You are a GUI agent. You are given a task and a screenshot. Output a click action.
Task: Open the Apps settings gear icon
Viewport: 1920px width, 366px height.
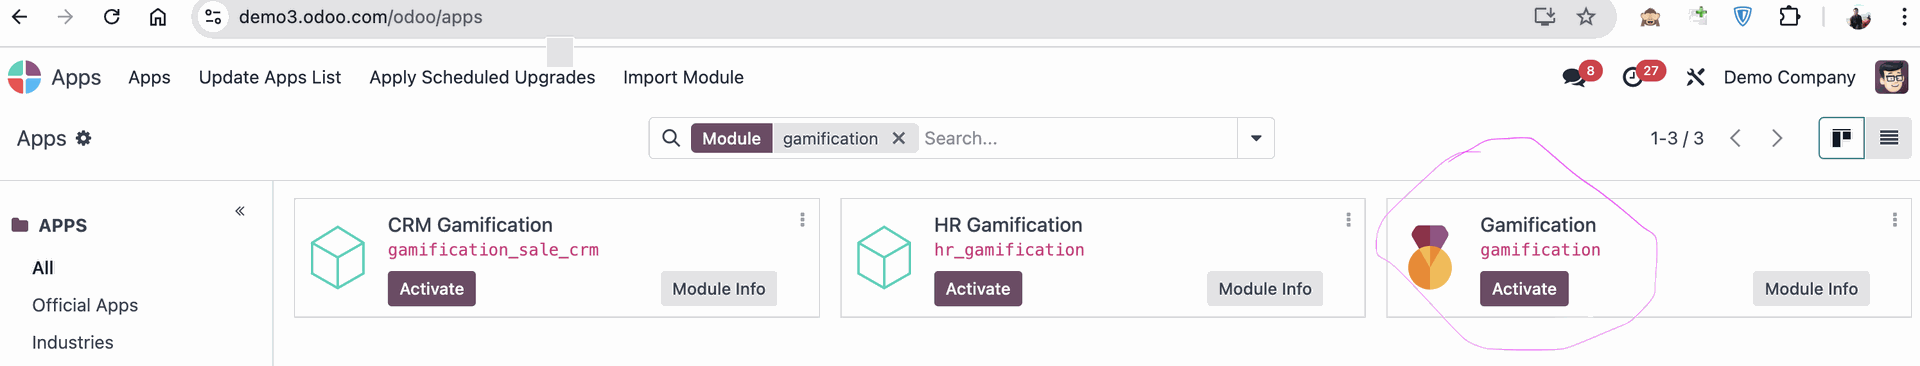pyautogui.click(x=84, y=138)
